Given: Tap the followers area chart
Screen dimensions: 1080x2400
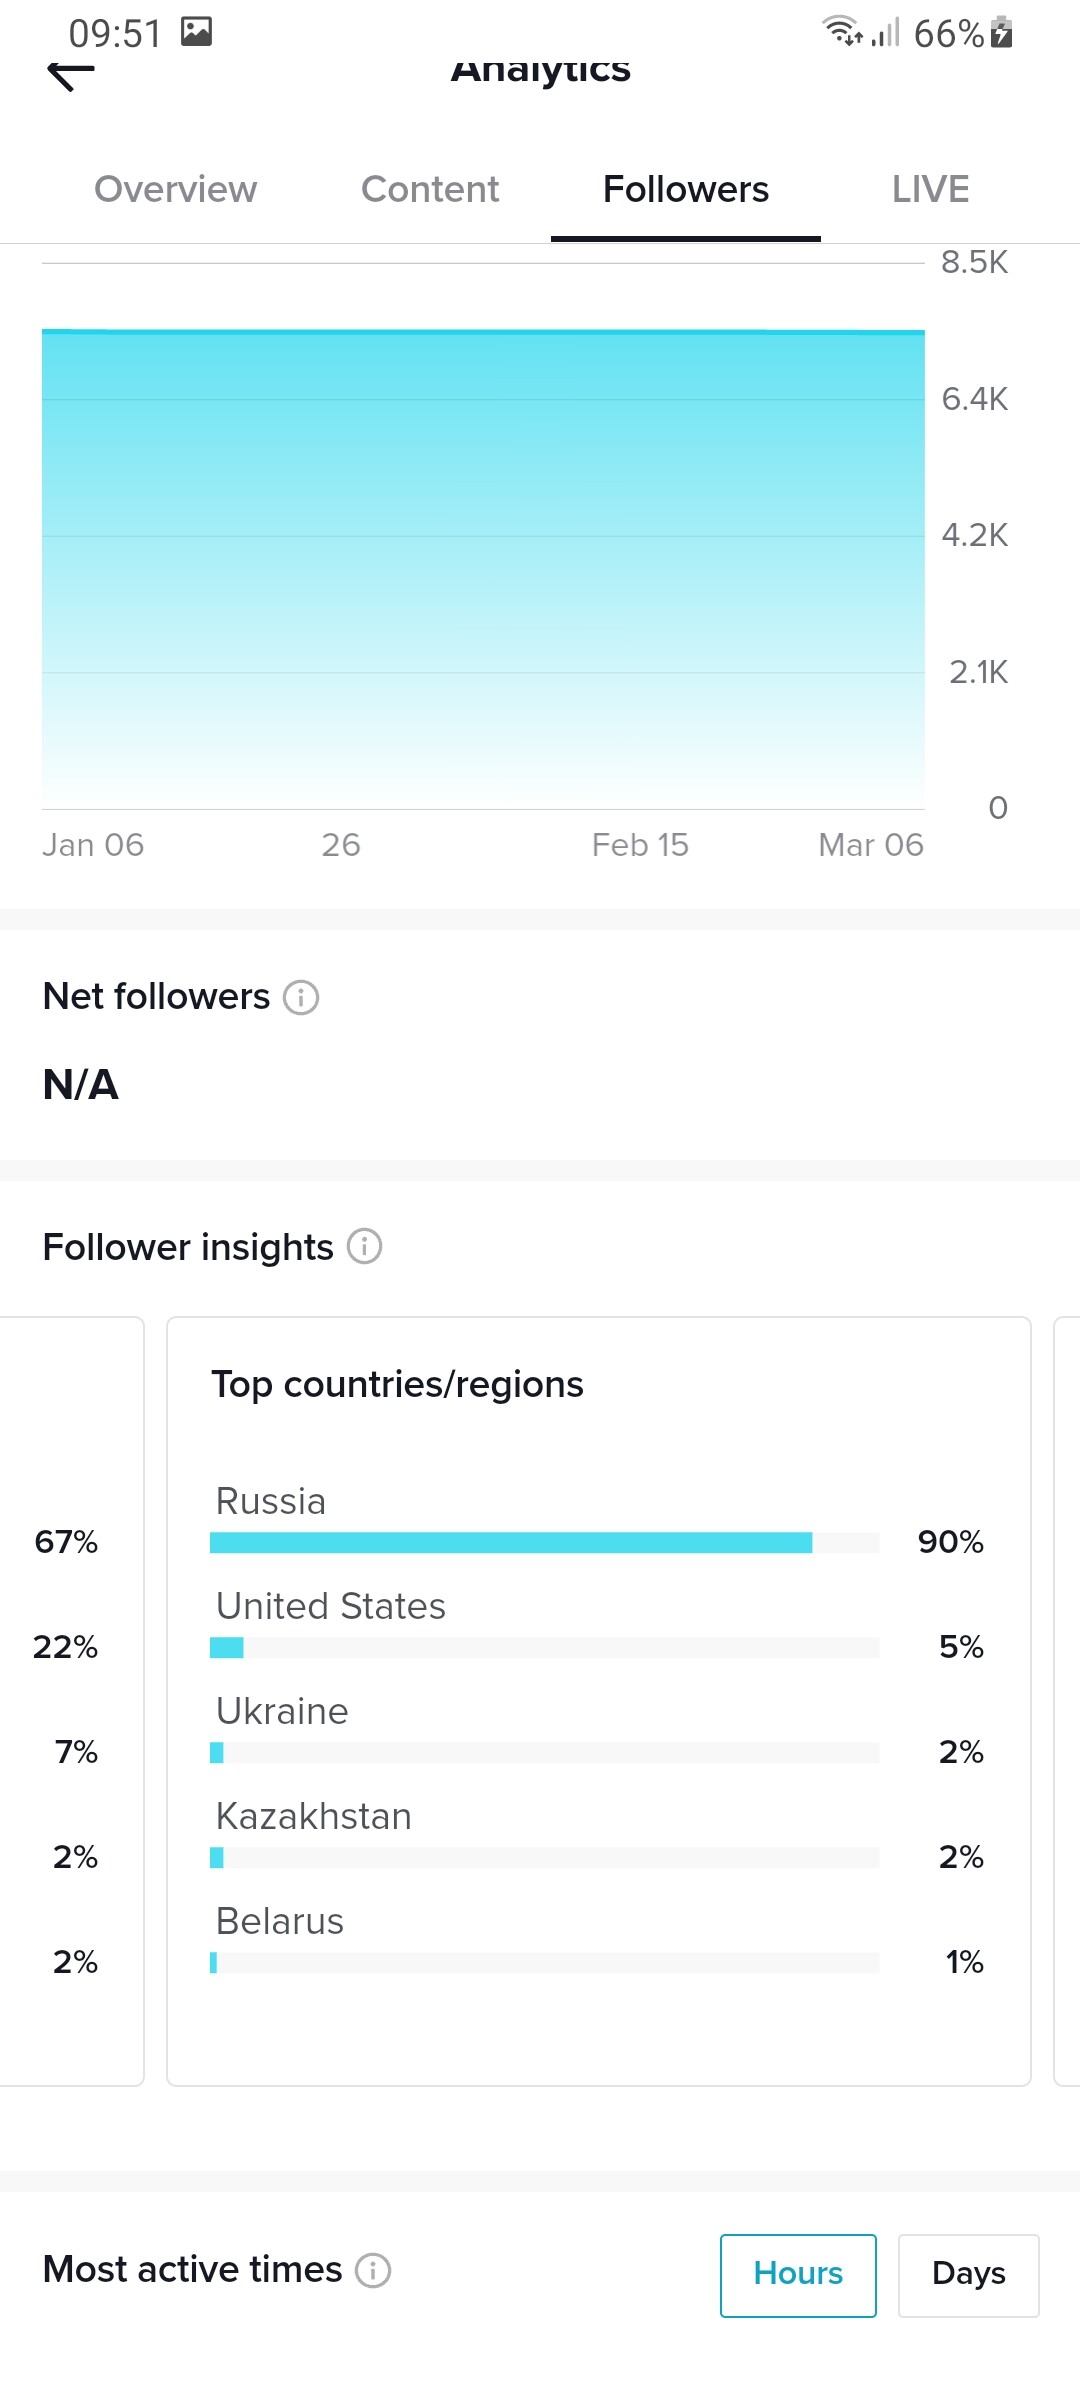Looking at the screenshot, I should click(483, 568).
